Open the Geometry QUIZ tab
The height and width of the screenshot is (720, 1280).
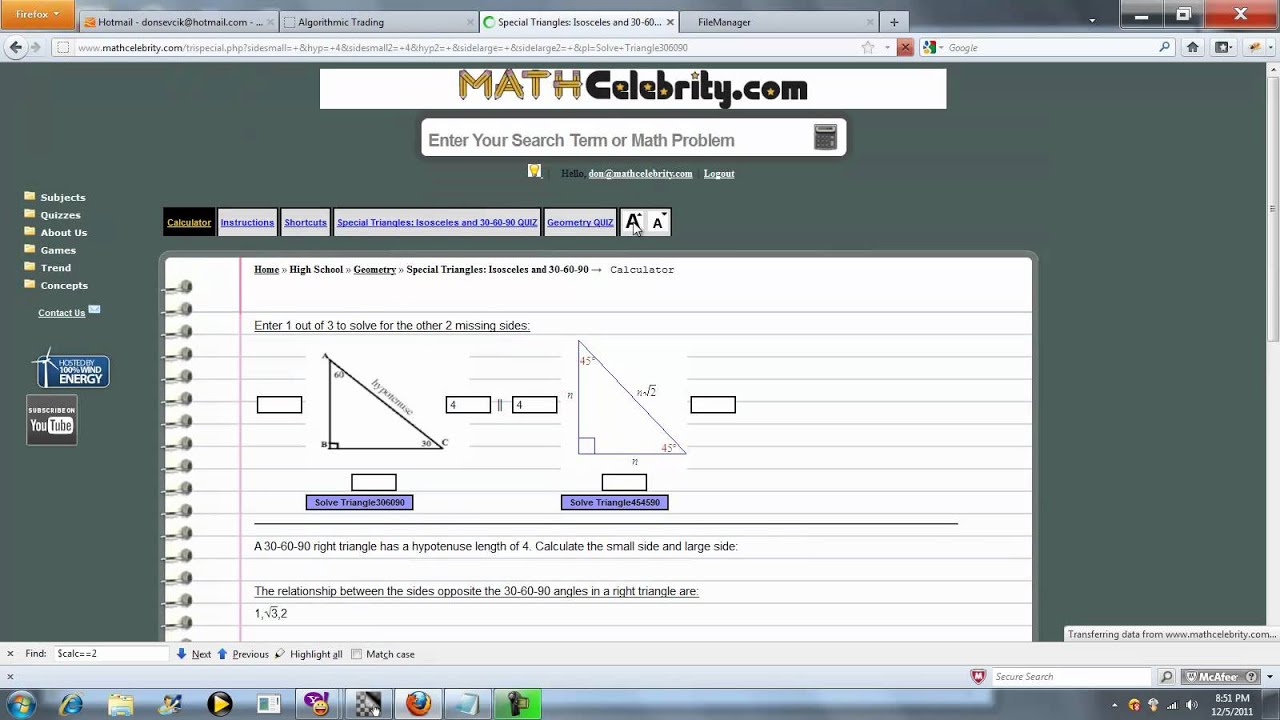tap(580, 222)
